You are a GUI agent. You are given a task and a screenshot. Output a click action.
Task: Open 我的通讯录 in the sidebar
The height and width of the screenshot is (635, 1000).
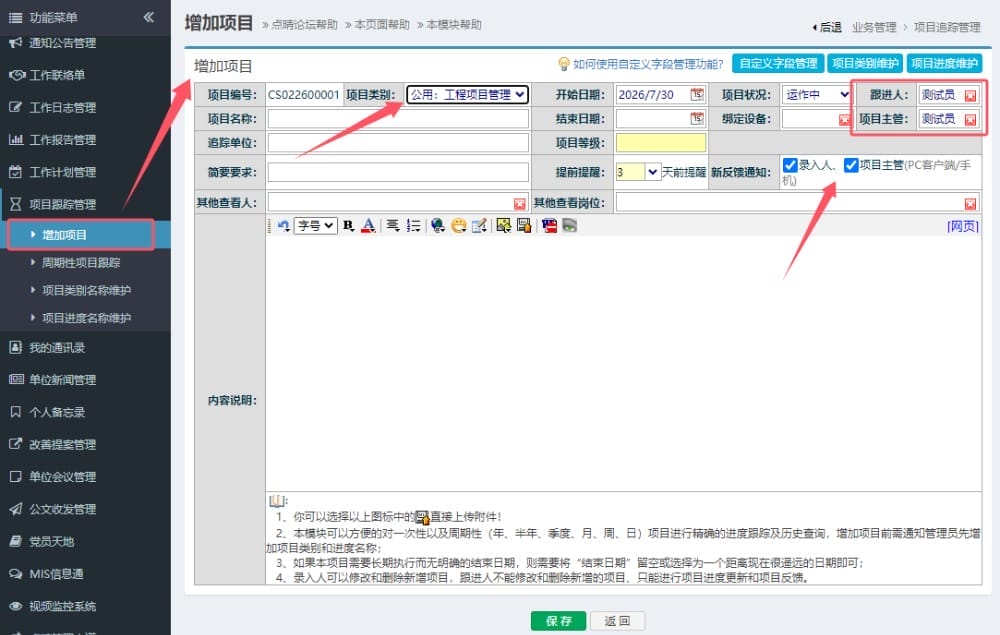pyautogui.click(x=57, y=347)
